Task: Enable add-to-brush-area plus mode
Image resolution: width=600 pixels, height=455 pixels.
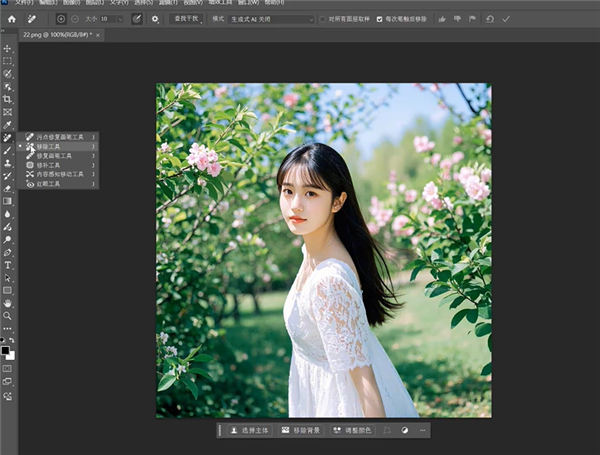Action: (61, 19)
